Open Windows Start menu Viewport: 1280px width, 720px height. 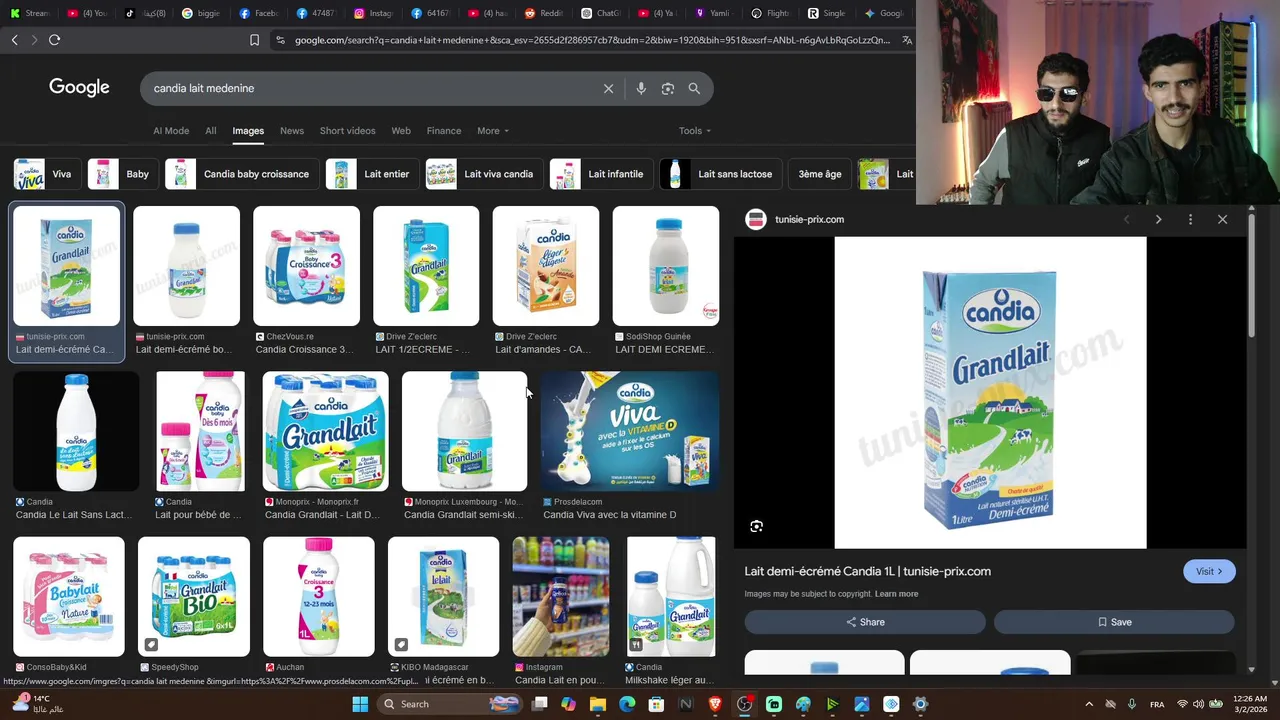coord(360,704)
